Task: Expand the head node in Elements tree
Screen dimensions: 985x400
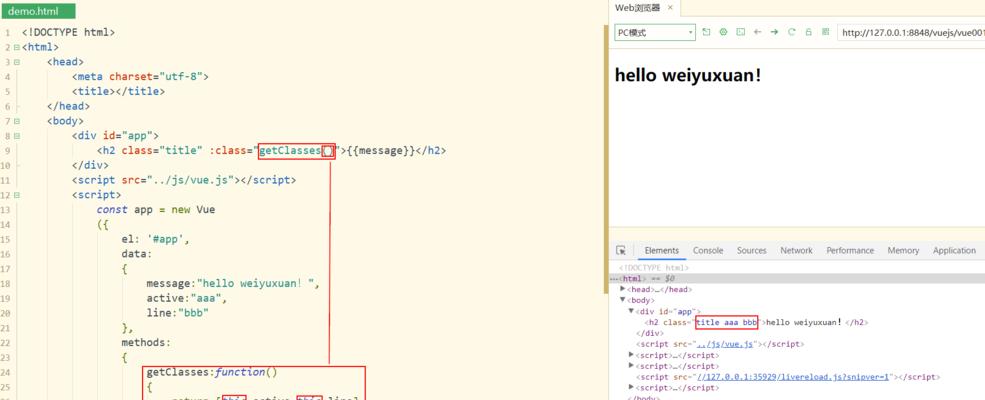Action: [623, 289]
